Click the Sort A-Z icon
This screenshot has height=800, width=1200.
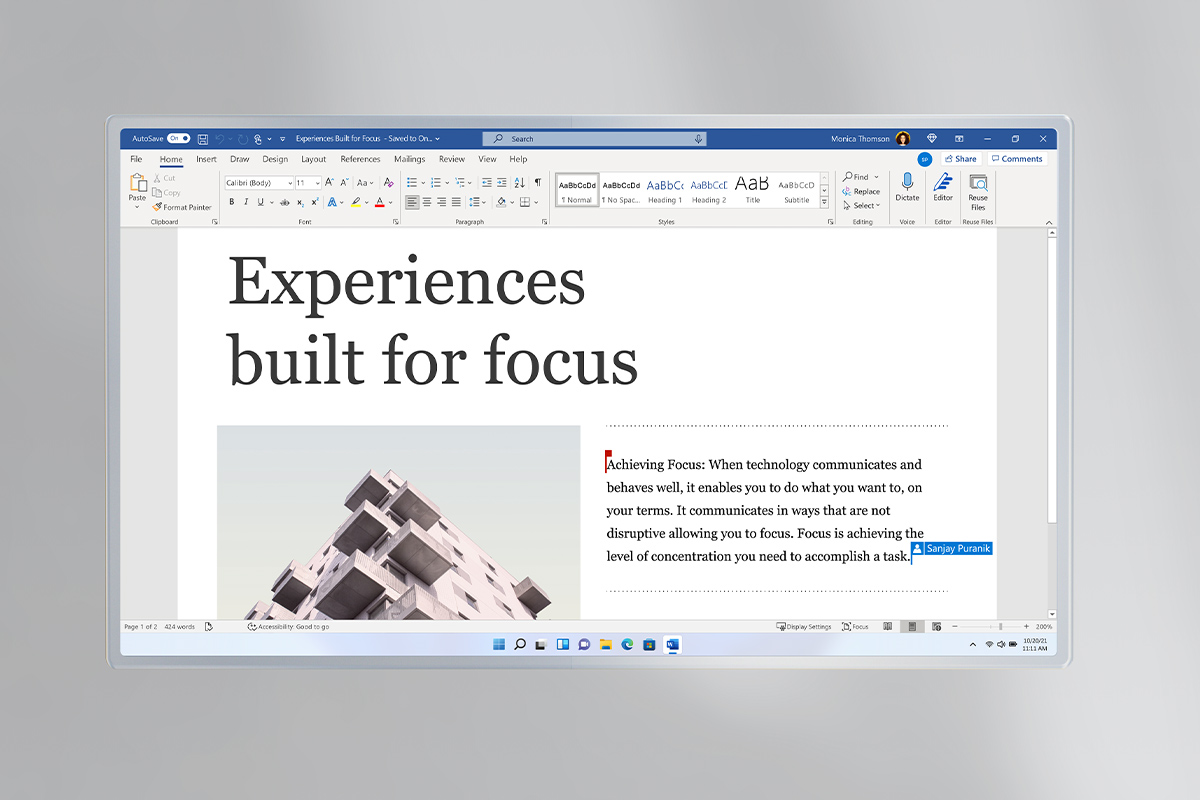(x=519, y=183)
